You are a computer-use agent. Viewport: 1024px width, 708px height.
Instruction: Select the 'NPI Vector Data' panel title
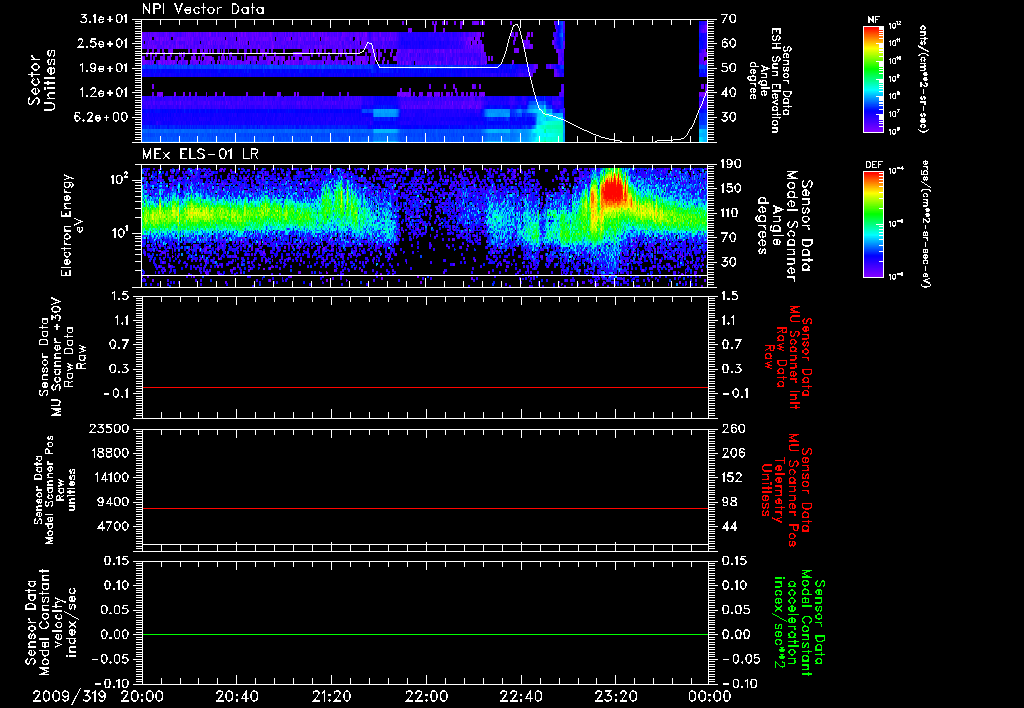203,9
